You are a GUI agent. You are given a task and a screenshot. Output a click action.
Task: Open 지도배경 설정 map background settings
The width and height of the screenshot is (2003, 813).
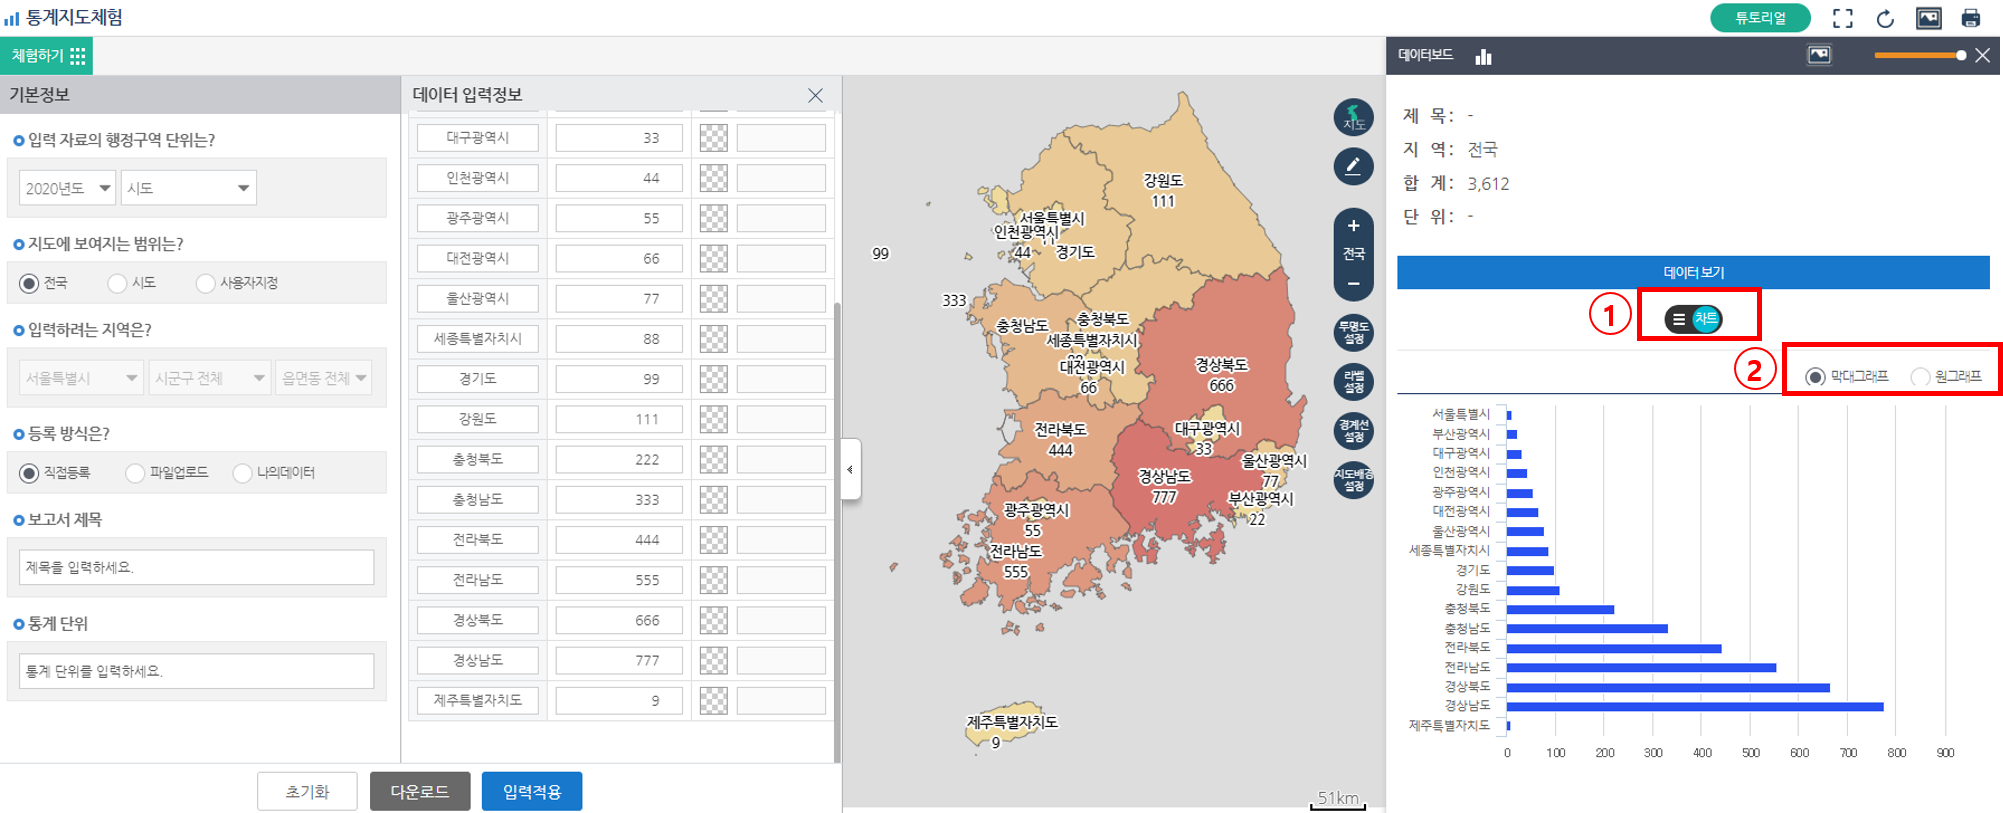pyautogui.click(x=1353, y=480)
